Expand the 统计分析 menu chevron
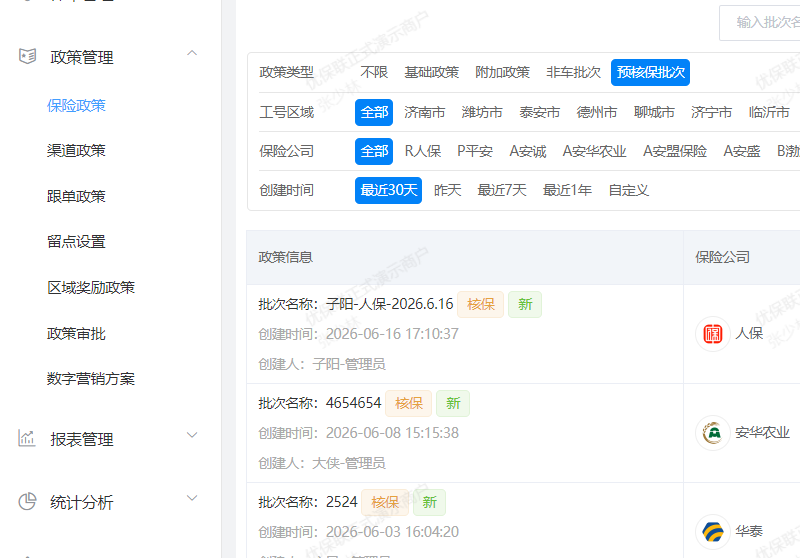 192,498
